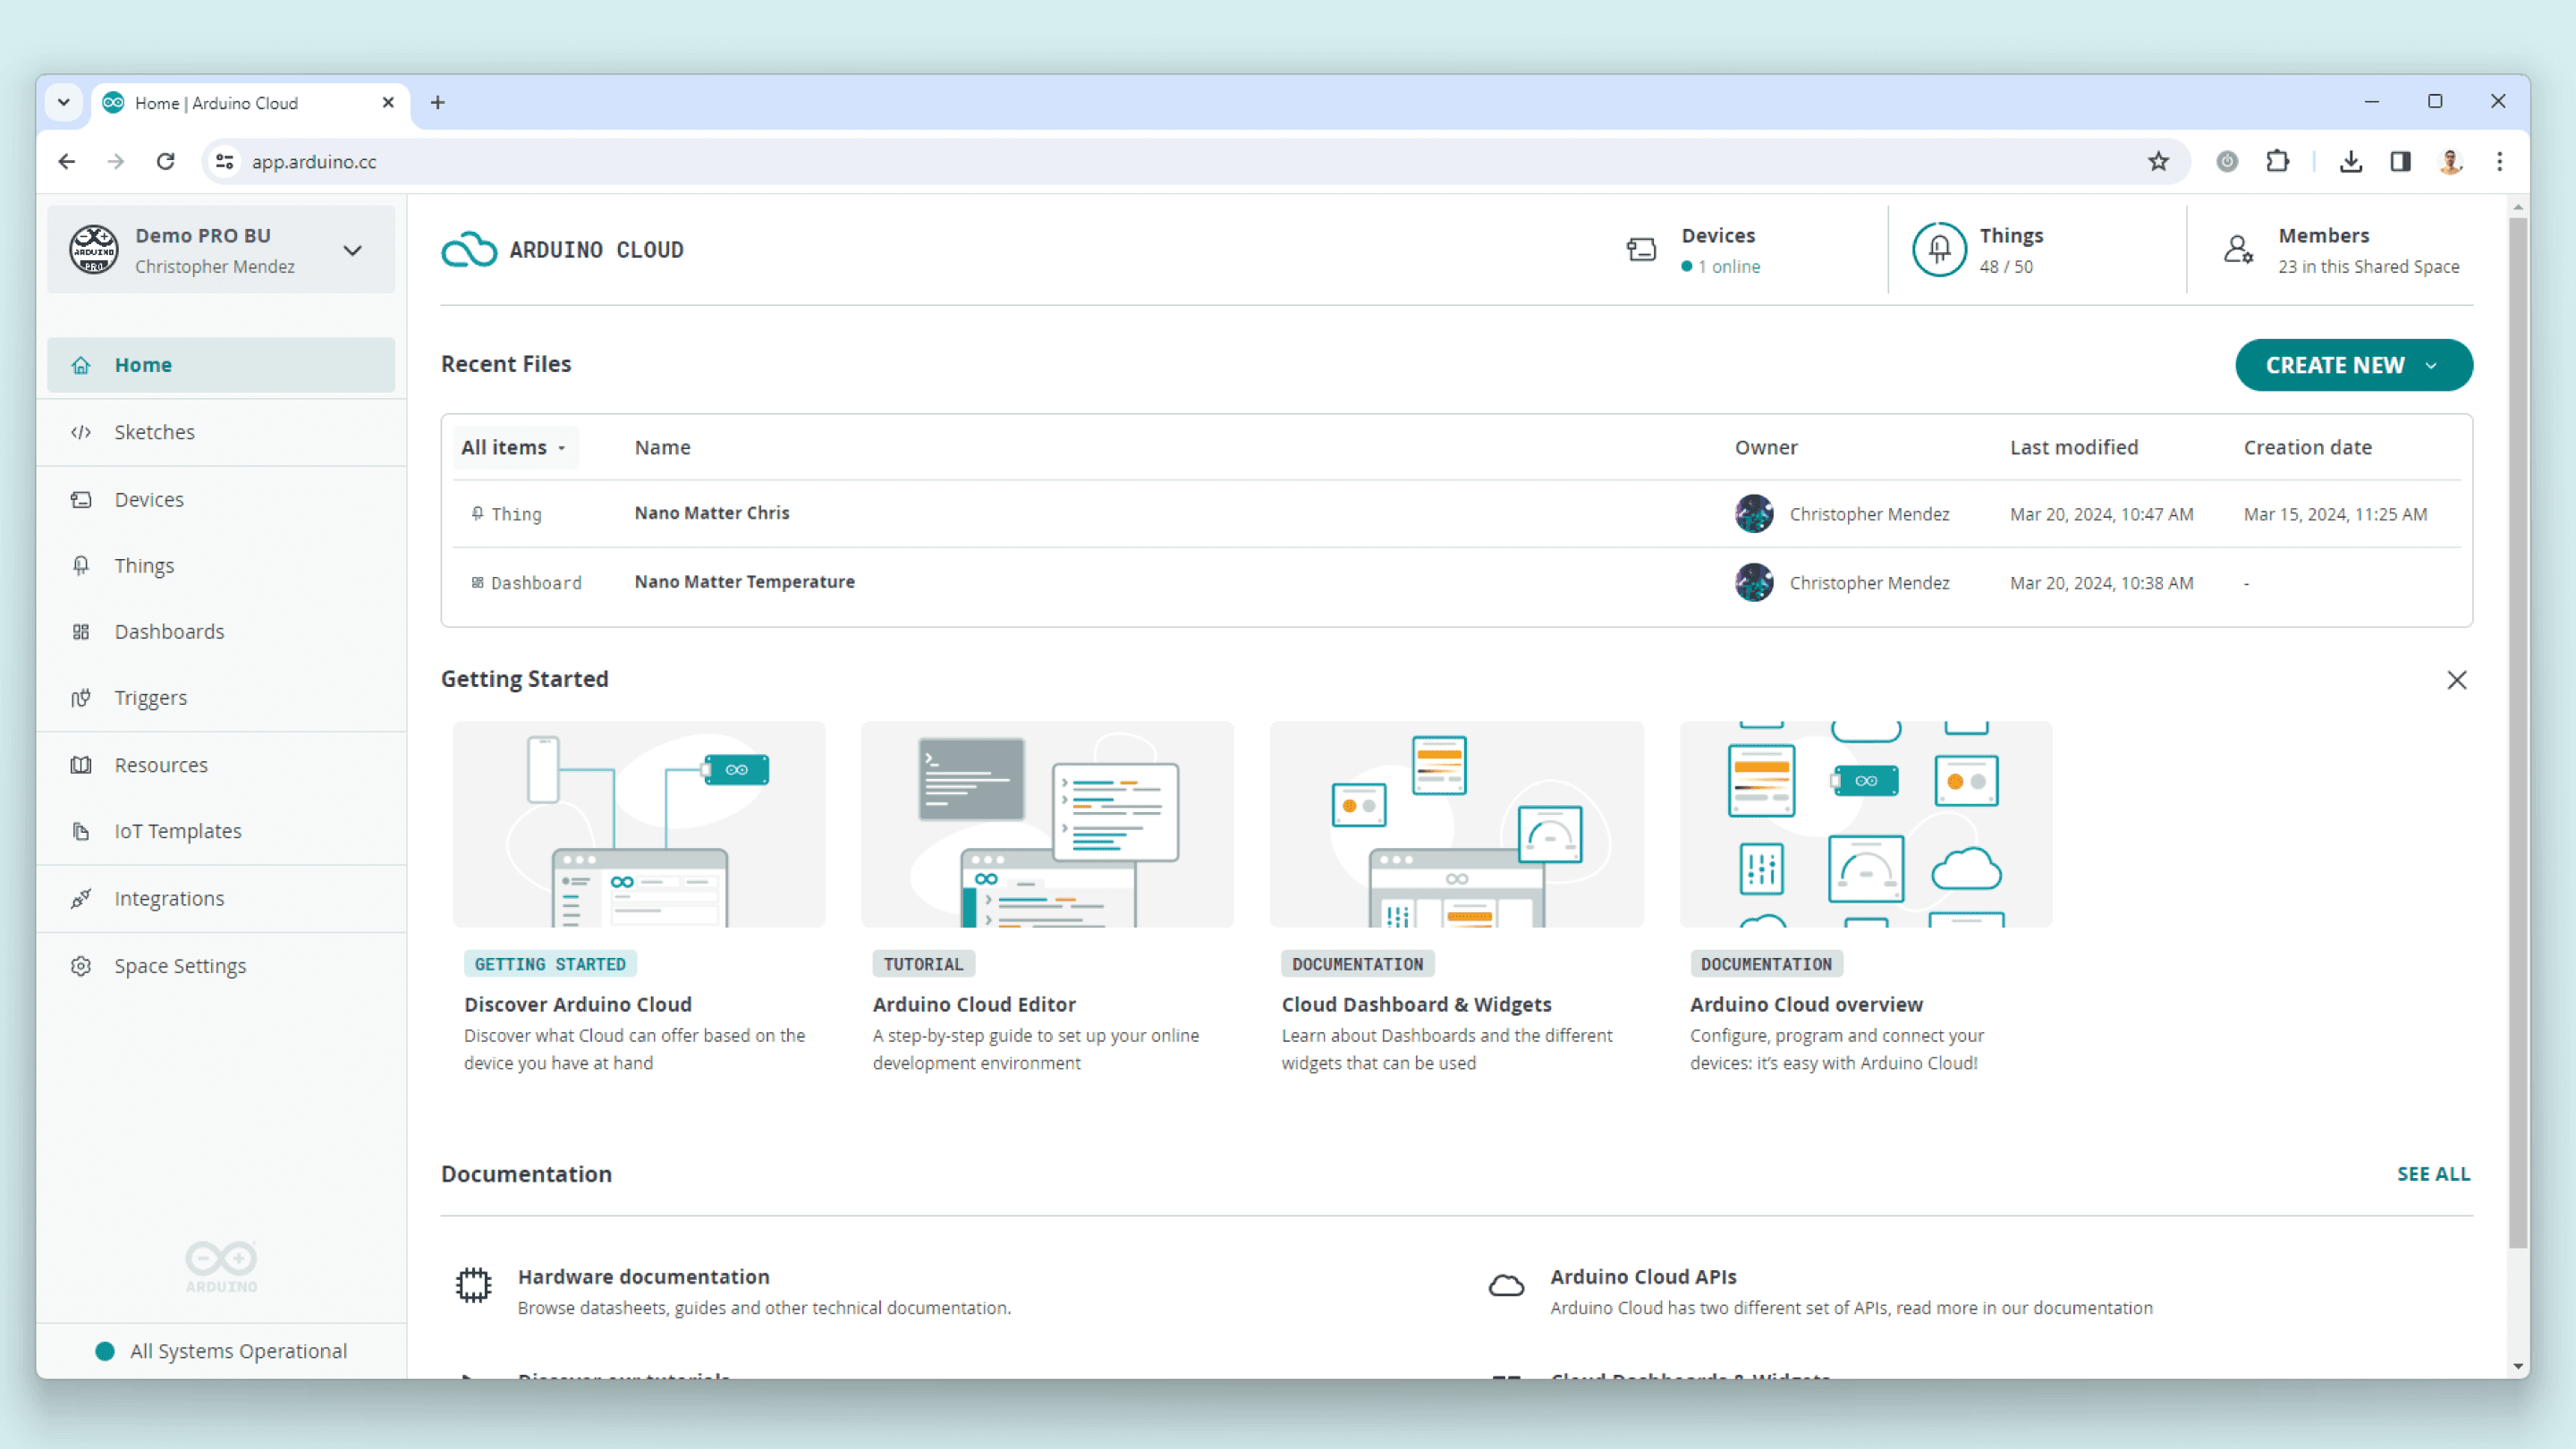Click the Things bell icon in header
Image resolution: width=2576 pixels, height=1449 pixels.
coord(1938,250)
